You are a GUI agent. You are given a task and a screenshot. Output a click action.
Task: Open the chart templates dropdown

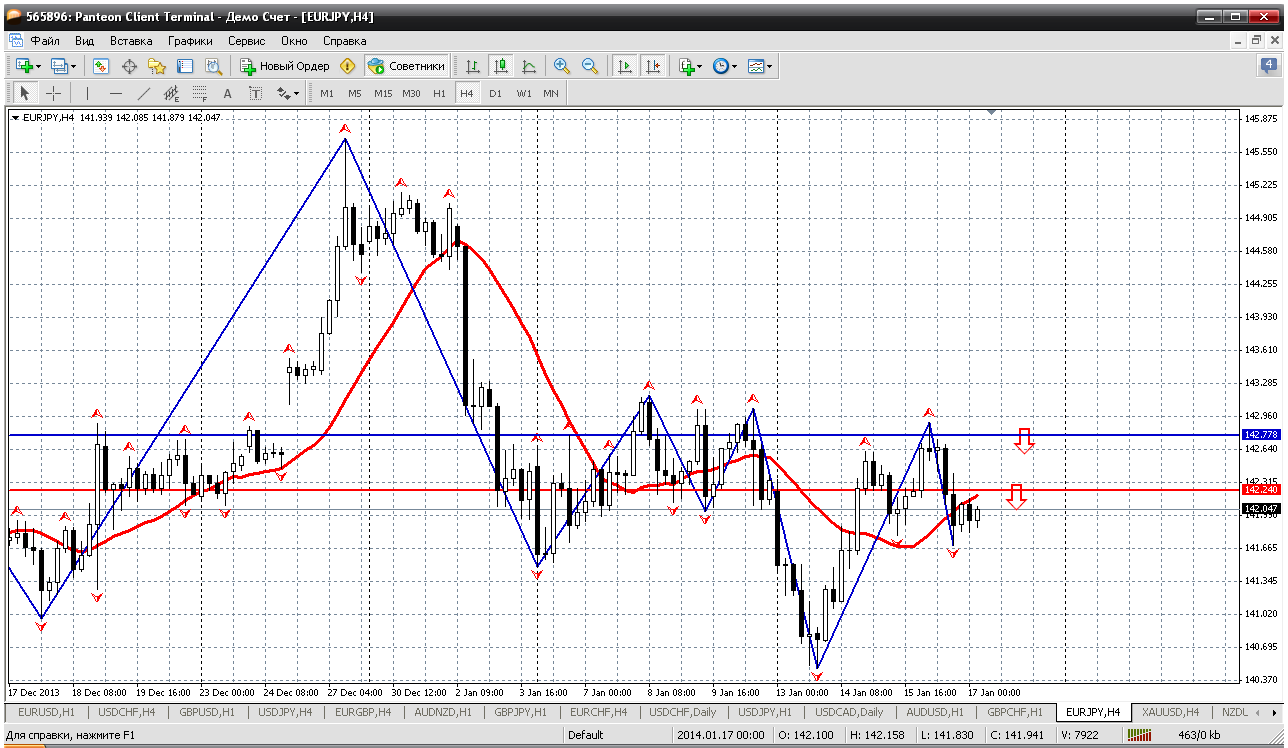coord(760,66)
